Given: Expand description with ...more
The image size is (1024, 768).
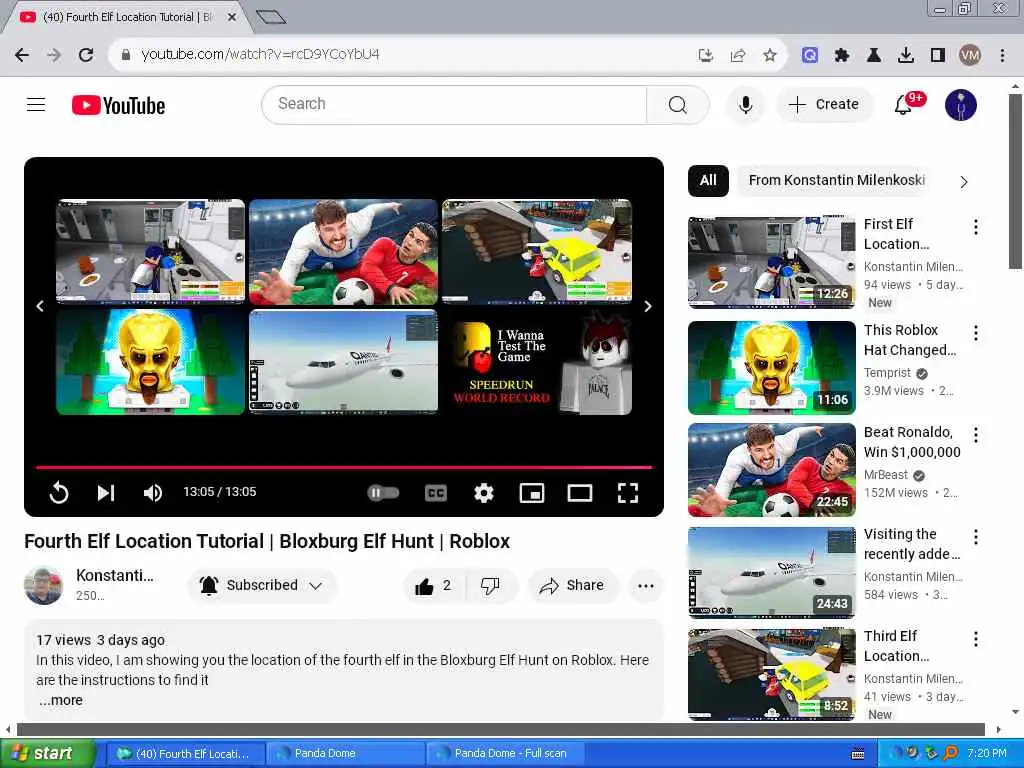Looking at the screenshot, I should coord(61,700).
